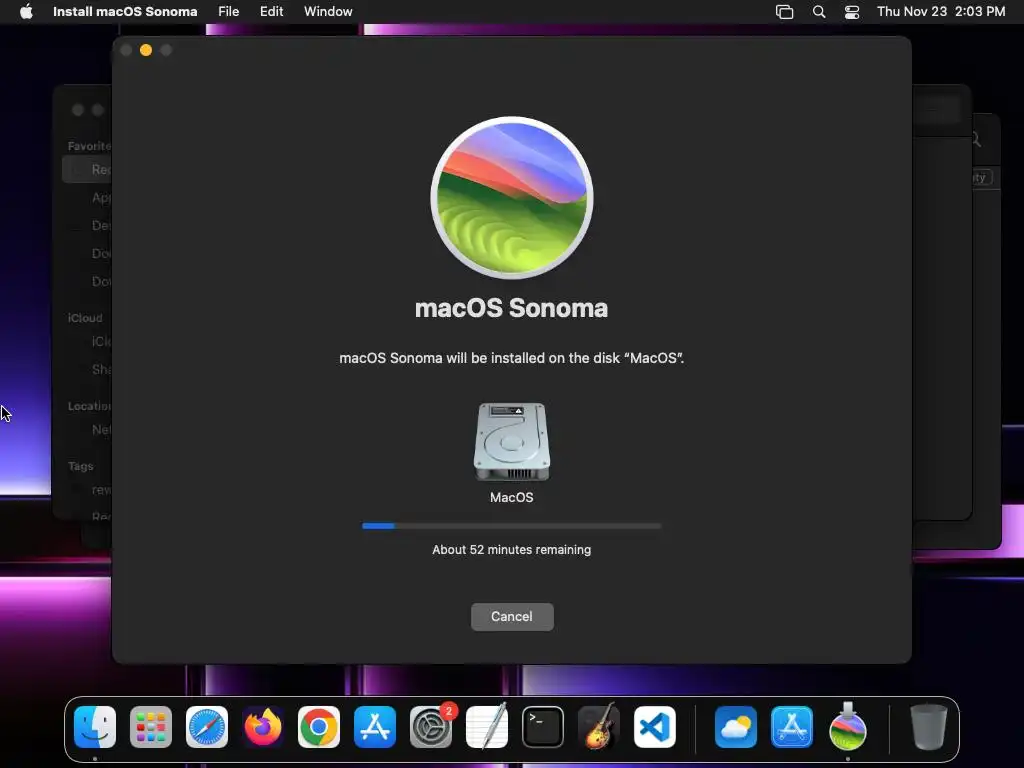
Task: Open the Install macOS Sonoma app menu
Action: (125, 12)
